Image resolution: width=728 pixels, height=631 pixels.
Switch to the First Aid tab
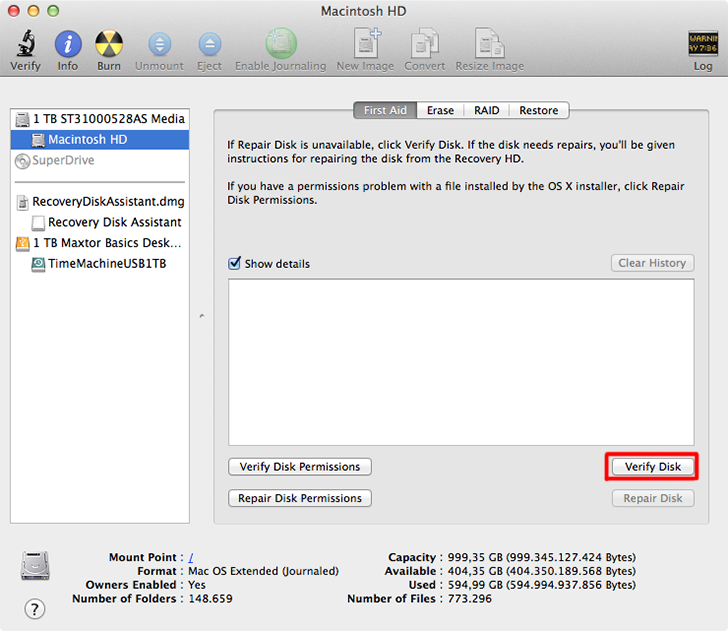point(385,111)
